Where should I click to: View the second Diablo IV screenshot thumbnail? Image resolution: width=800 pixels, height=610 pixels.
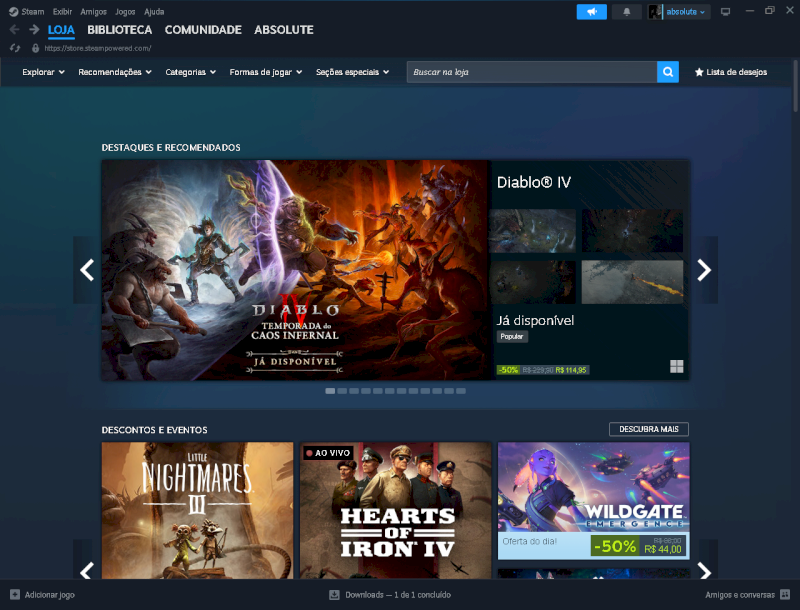pos(632,231)
